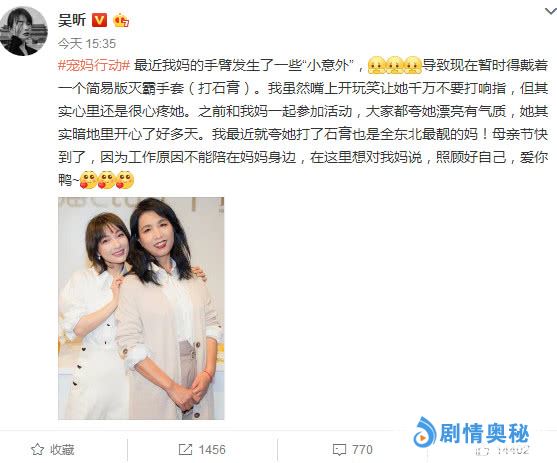Click the blue 剧情奥秘 play logo icon

pos(424,432)
